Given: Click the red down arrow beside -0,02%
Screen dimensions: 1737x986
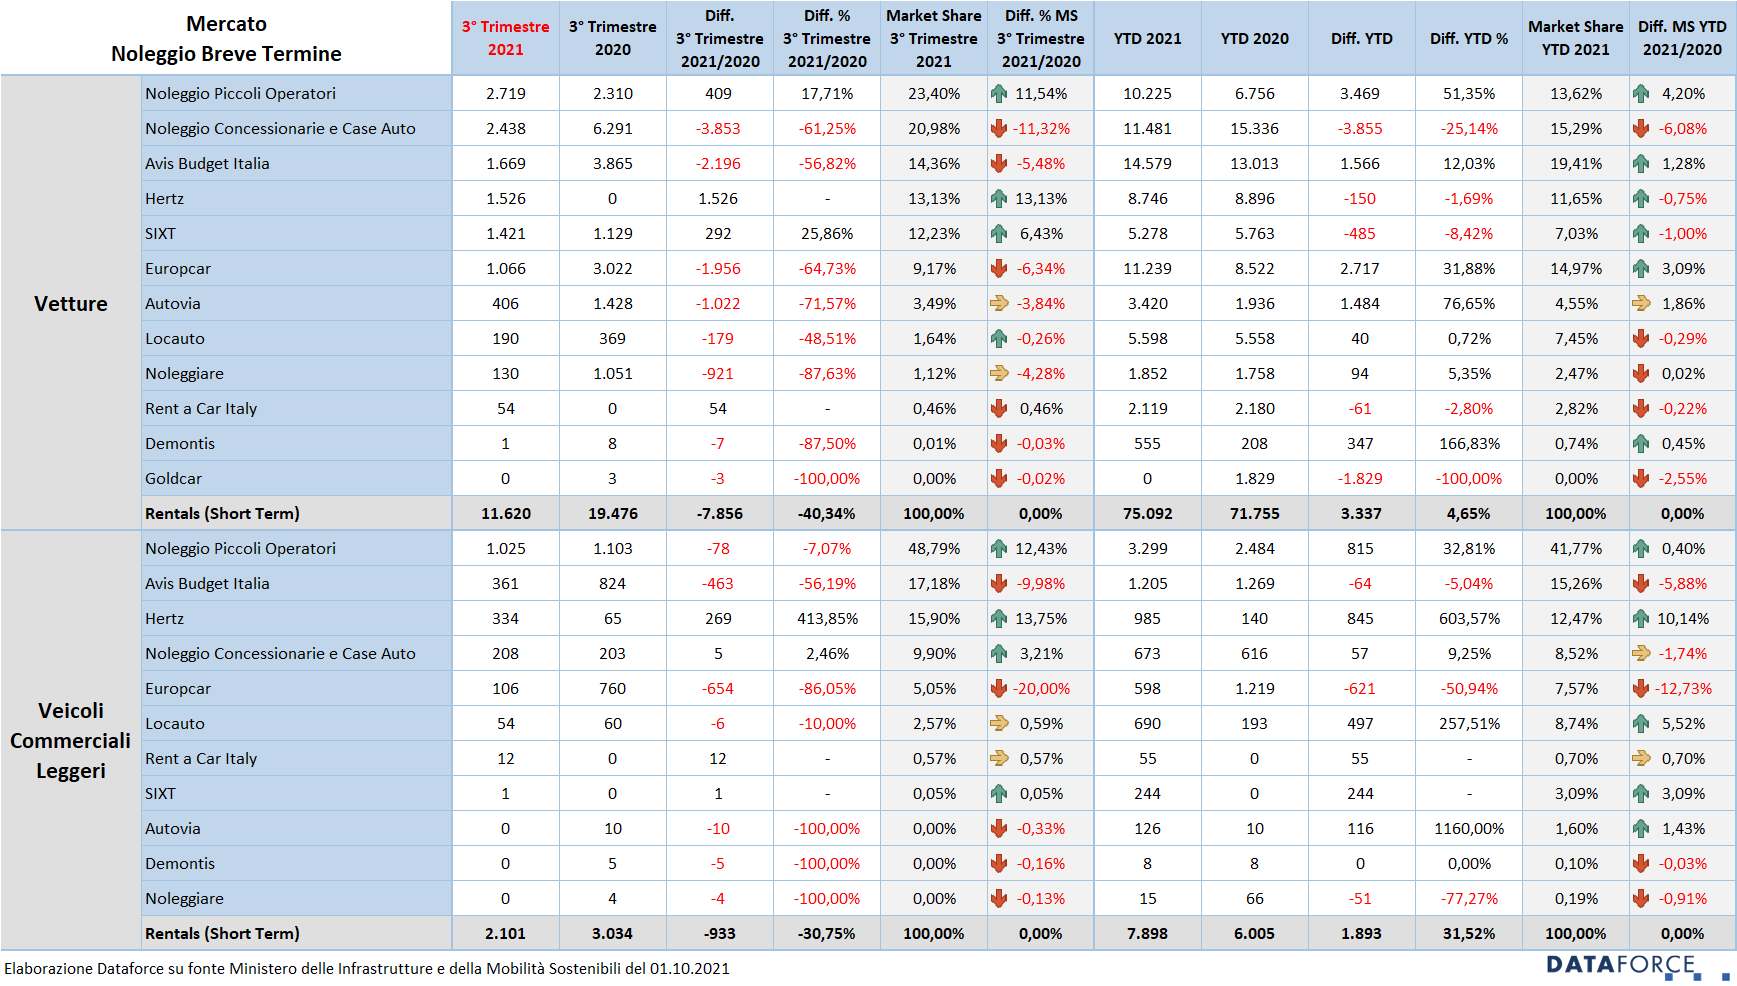Looking at the screenshot, I should (998, 479).
